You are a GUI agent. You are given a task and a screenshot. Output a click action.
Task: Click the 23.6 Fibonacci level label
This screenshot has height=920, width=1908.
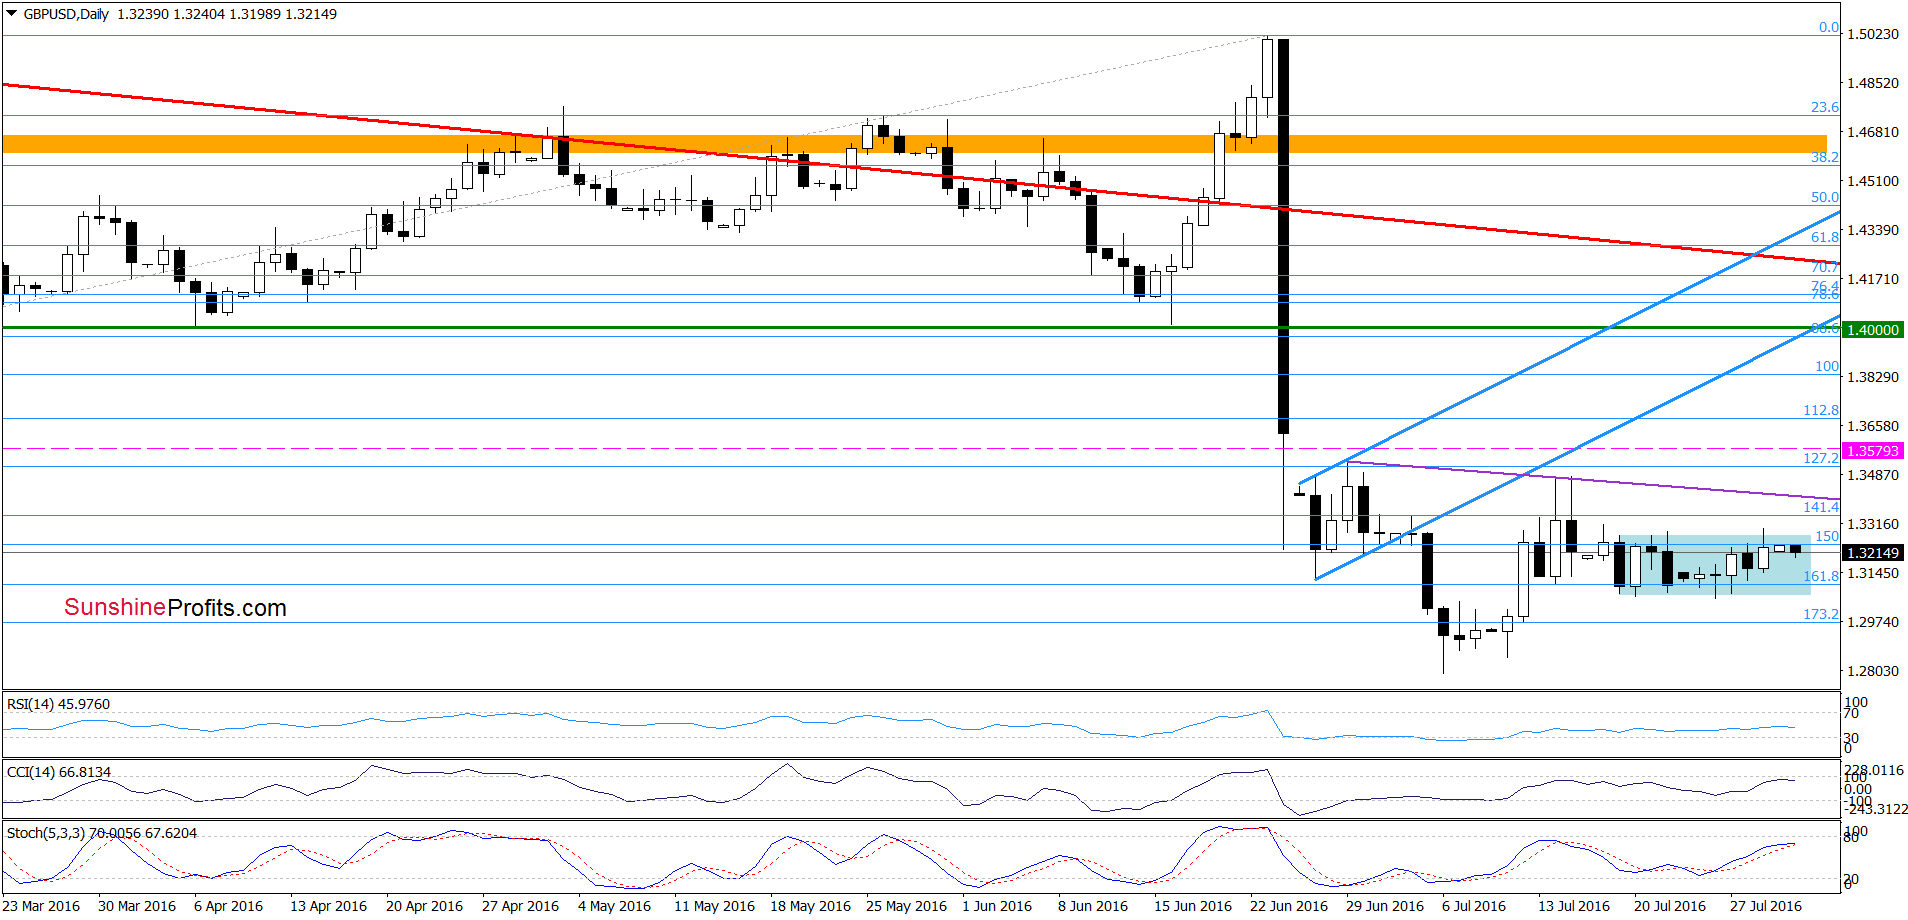click(1825, 107)
